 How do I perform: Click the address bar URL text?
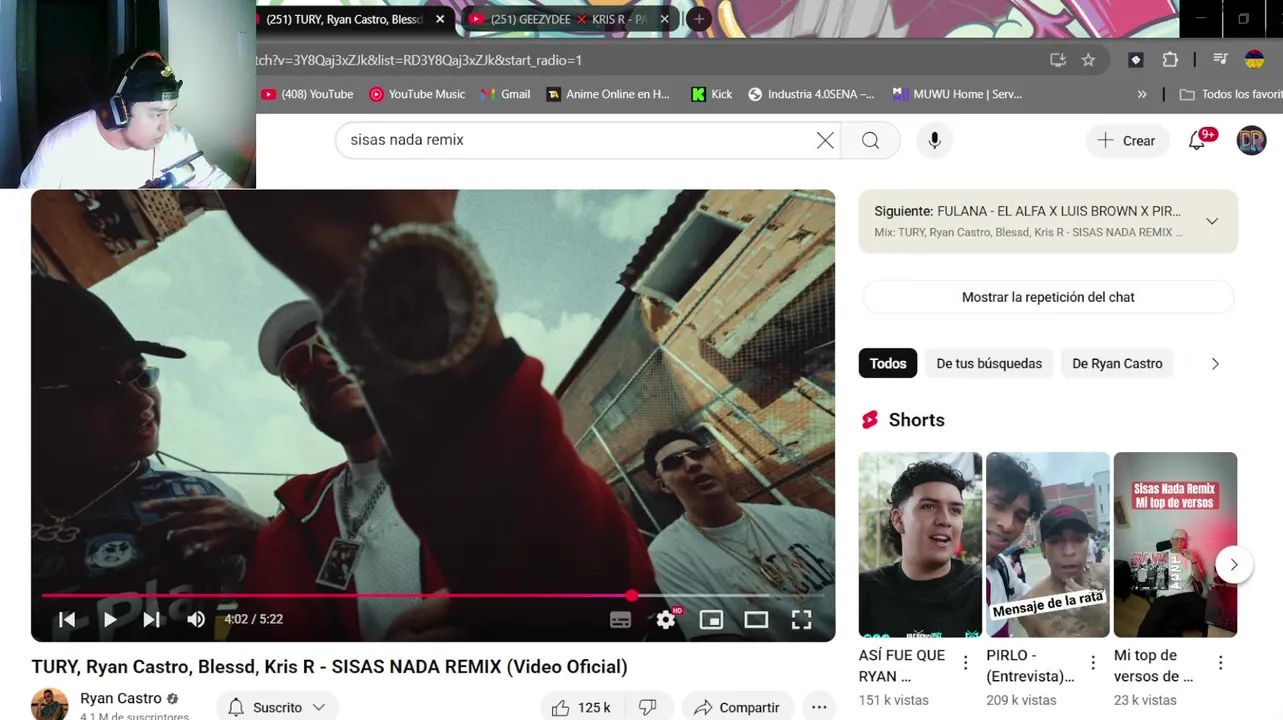coord(420,60)
